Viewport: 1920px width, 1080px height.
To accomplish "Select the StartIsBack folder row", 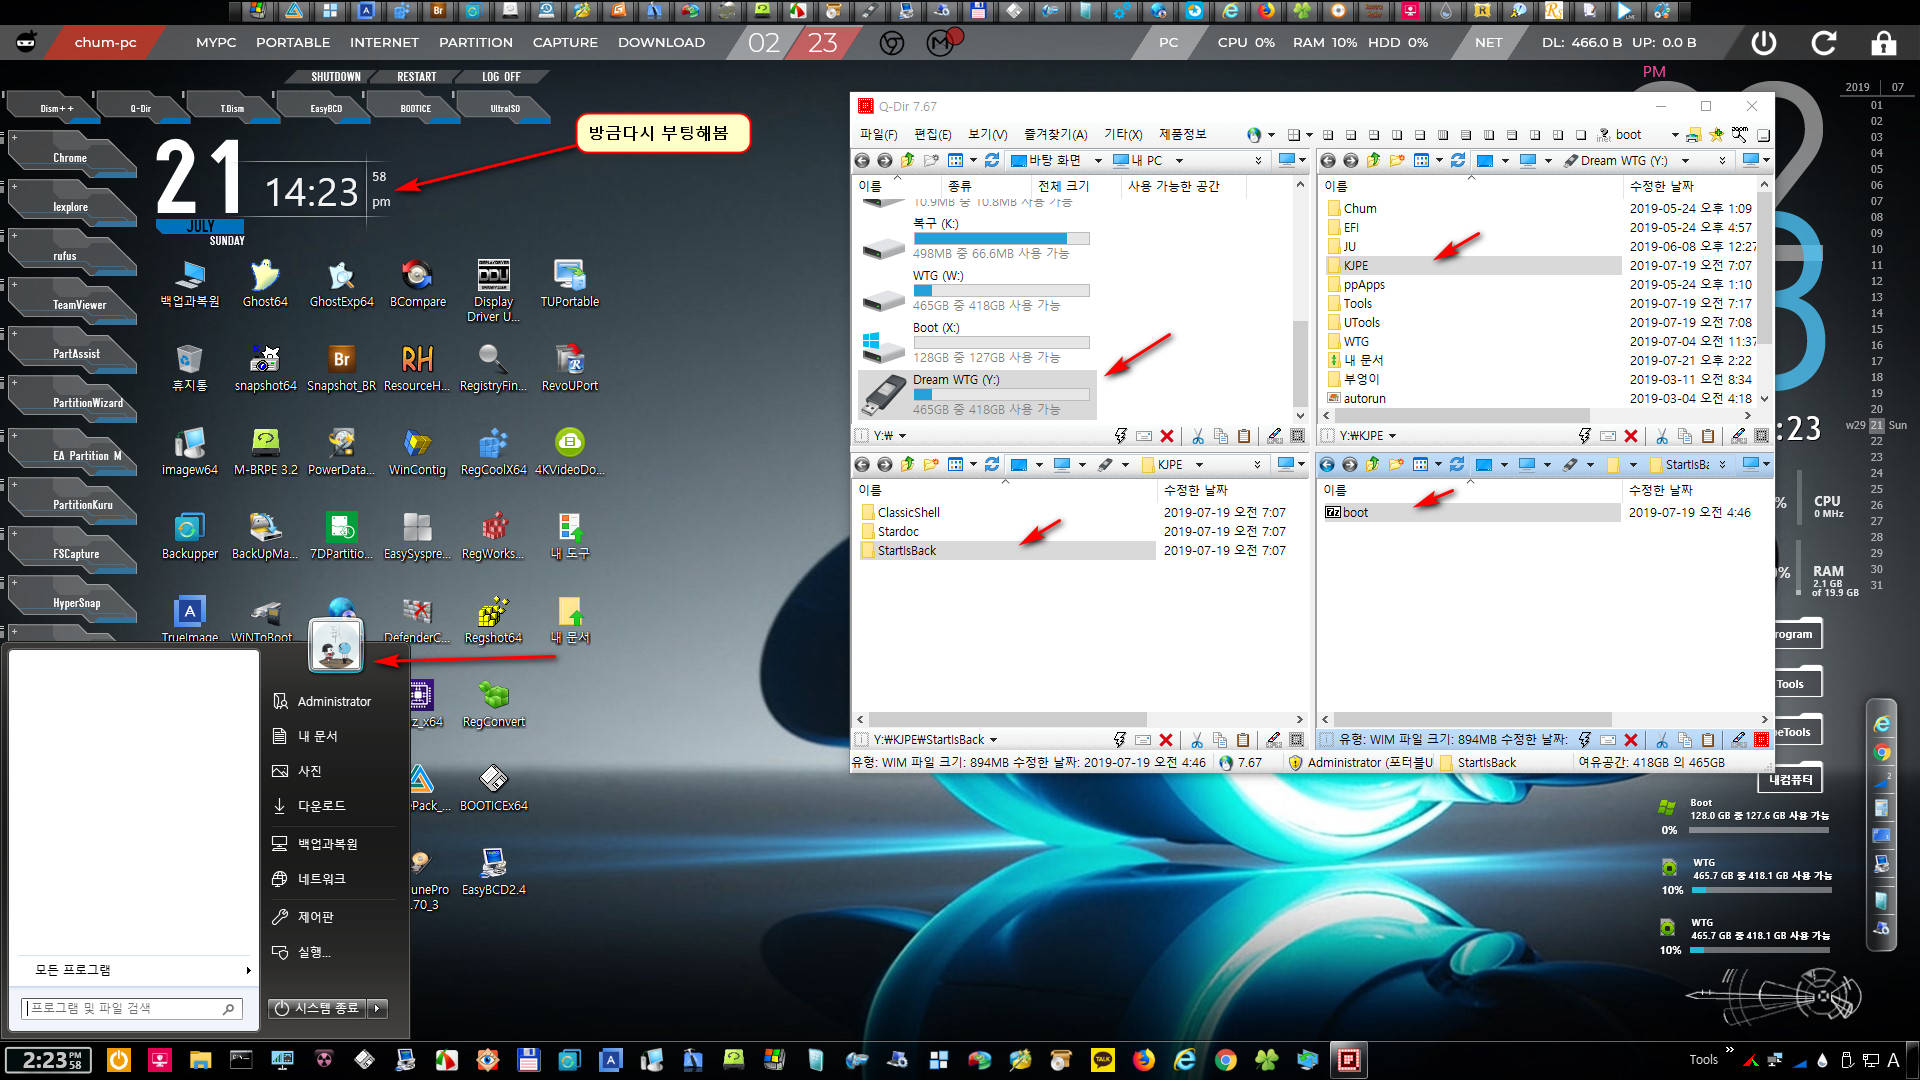I will 1007,551.
